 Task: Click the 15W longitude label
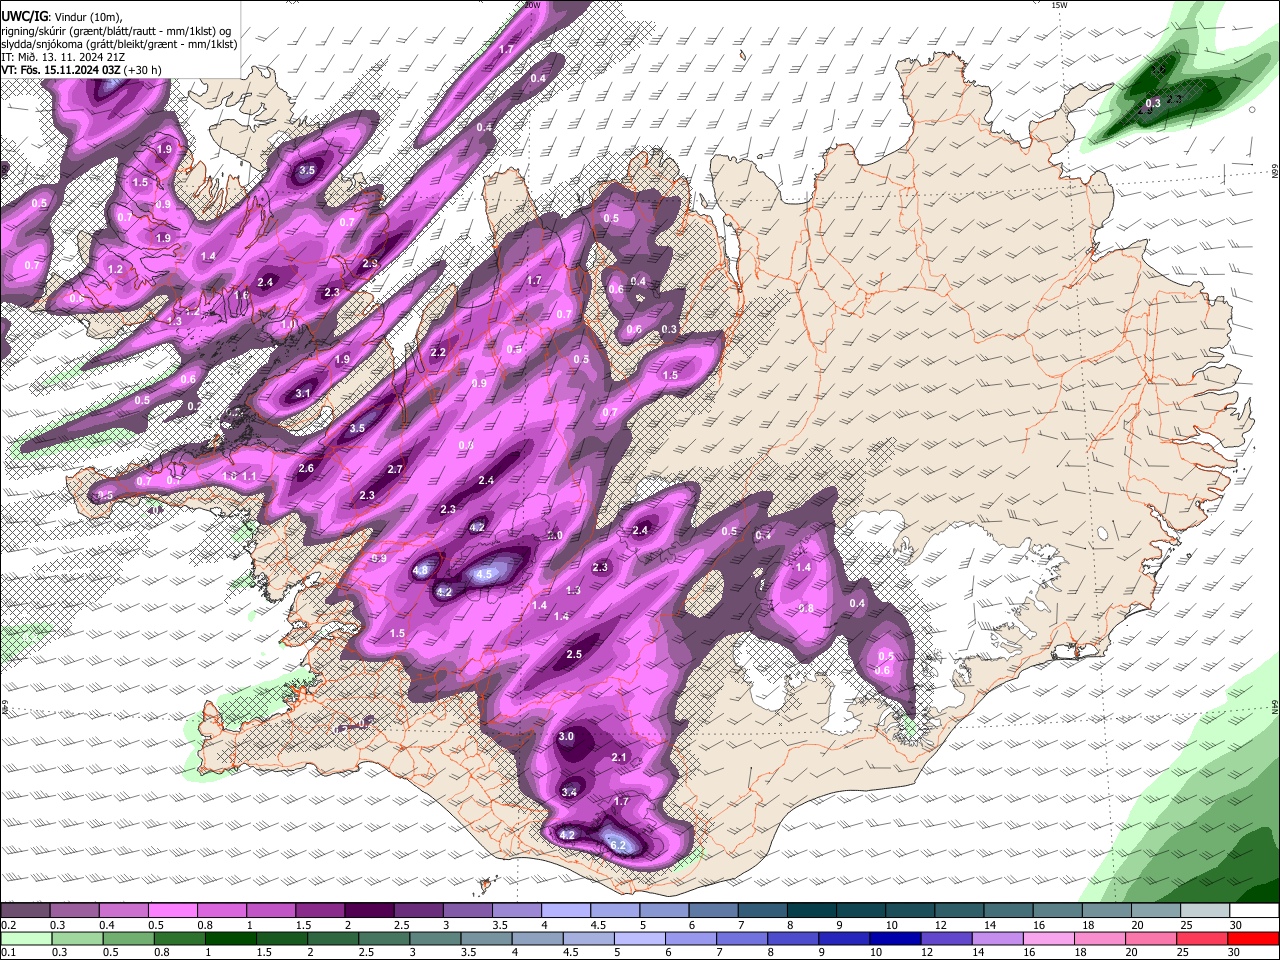tap(1059, 5)
